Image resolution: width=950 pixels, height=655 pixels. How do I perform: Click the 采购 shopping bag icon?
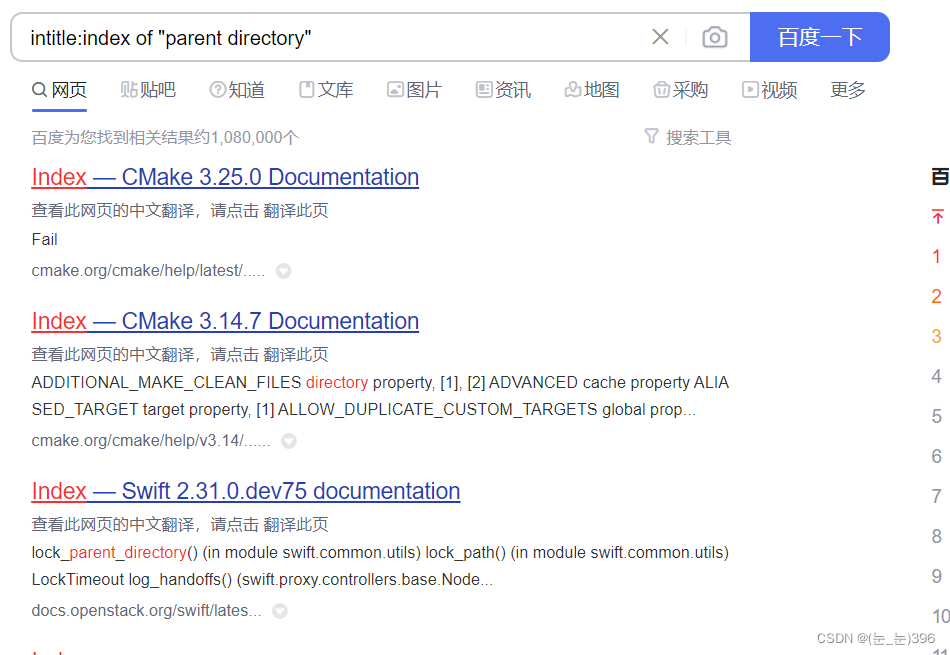pos(661,90)
